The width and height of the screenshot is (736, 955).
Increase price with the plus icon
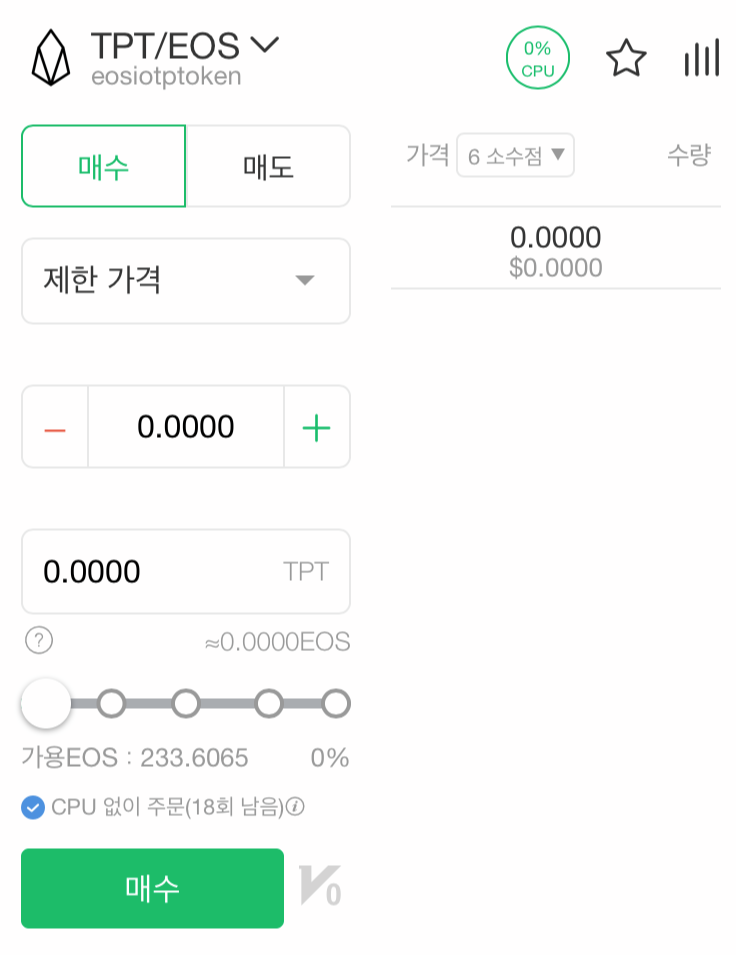pyautogui.click(x=316, y=428)
